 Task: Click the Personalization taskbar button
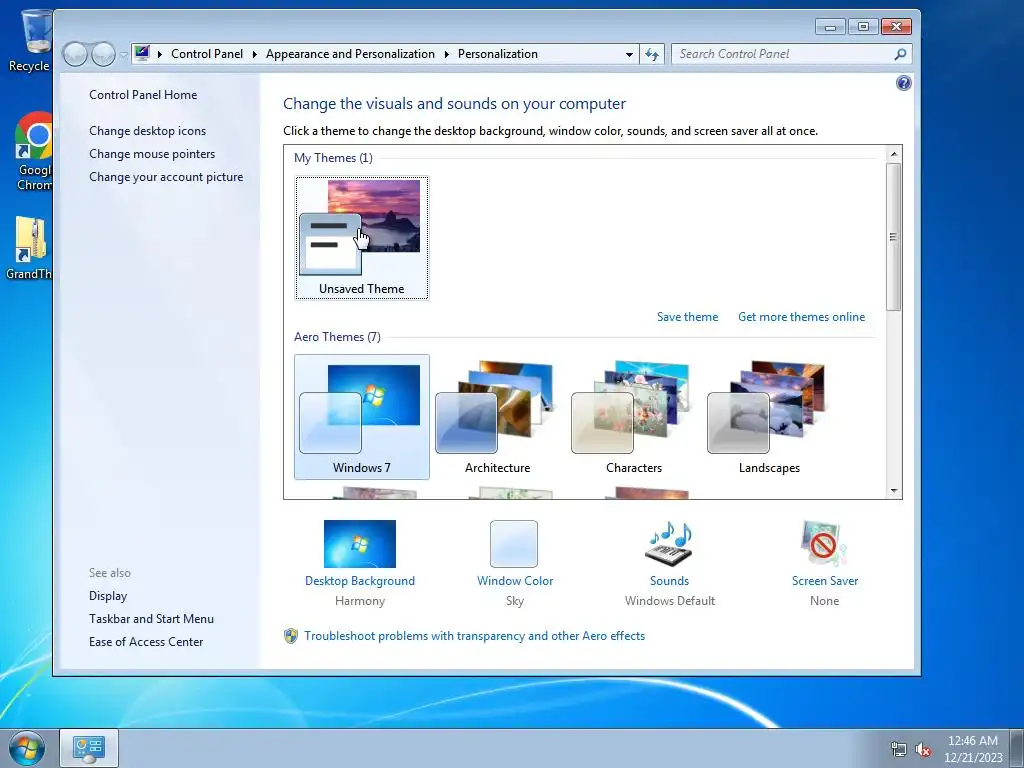[x=89, y=748]
